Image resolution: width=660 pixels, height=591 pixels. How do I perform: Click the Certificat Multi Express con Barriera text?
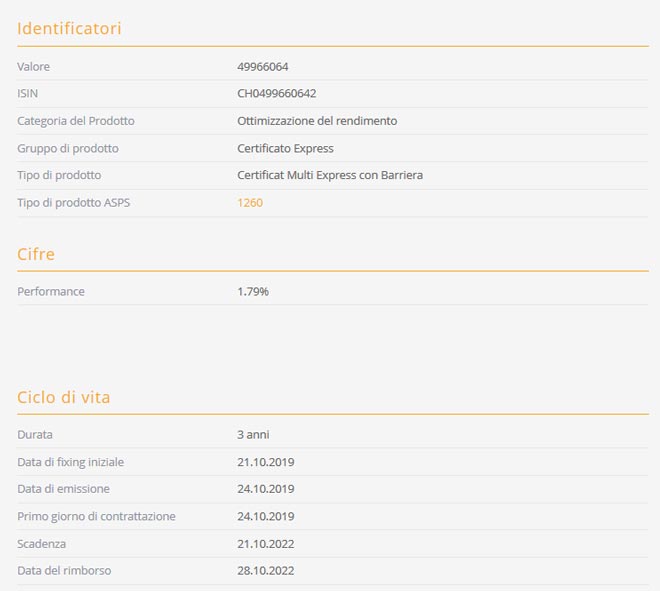(330, 175)
